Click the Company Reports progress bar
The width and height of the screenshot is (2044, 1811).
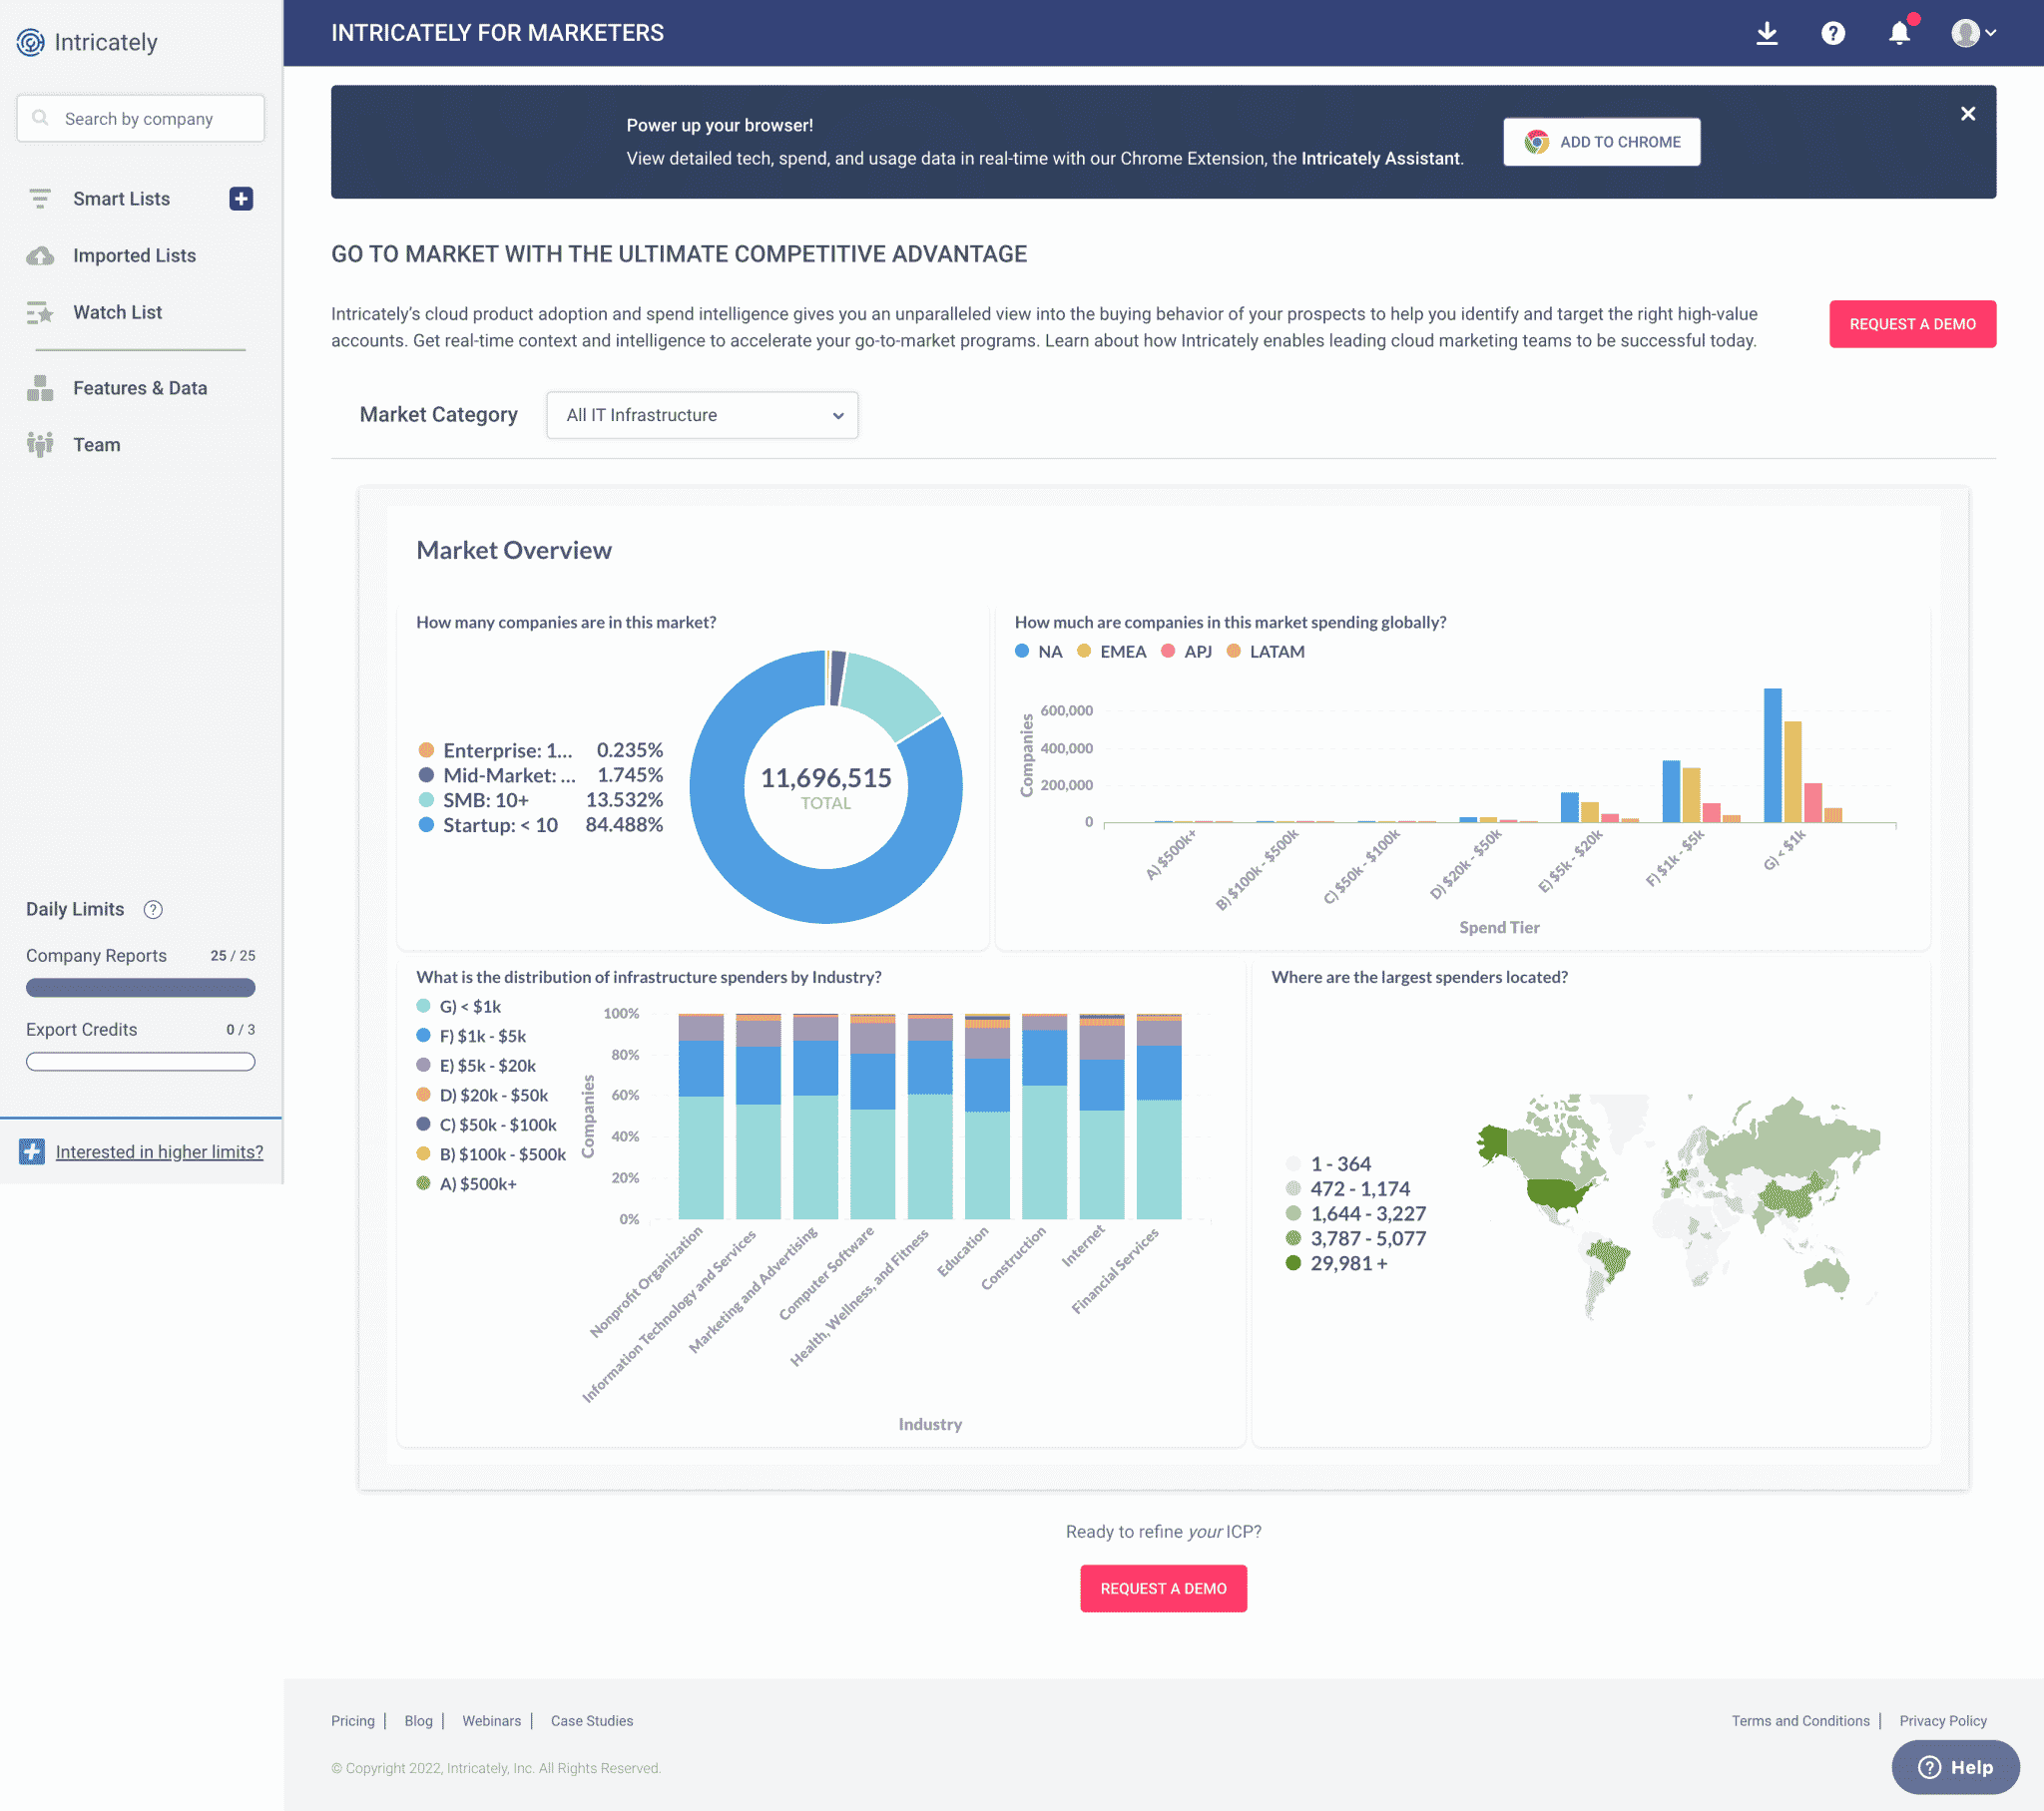click(x=141, y=988)
